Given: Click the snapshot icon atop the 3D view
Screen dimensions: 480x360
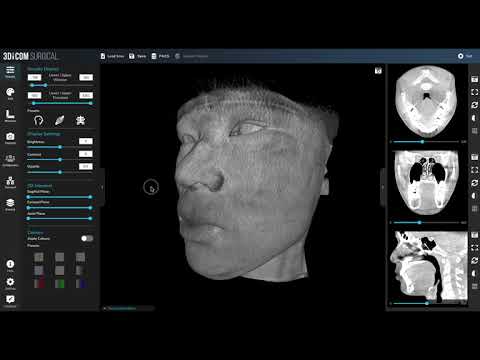Looking at the screenshot, I should [x=378, y=71].
